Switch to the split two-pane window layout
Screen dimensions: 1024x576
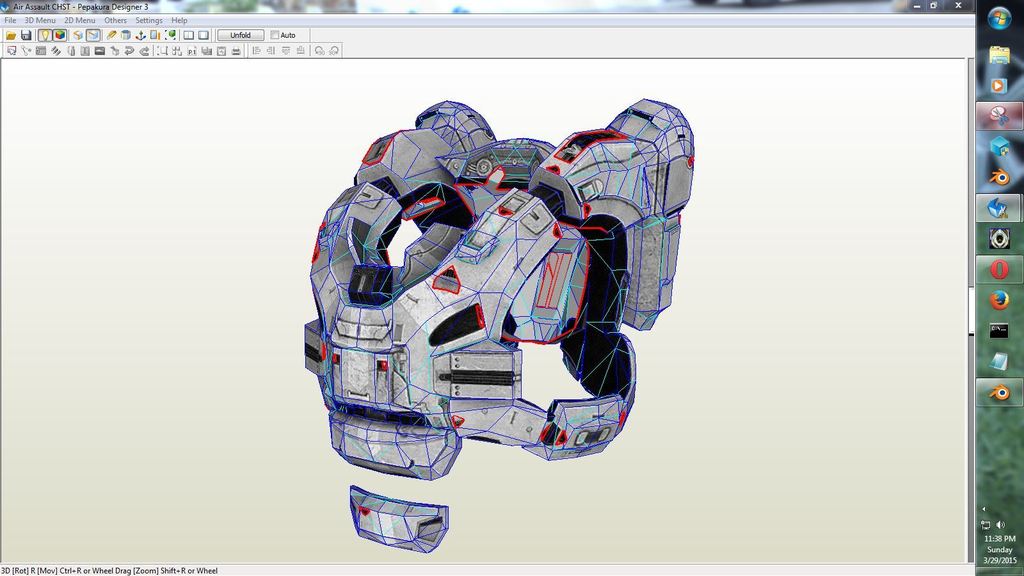click(x=189, y=35)
